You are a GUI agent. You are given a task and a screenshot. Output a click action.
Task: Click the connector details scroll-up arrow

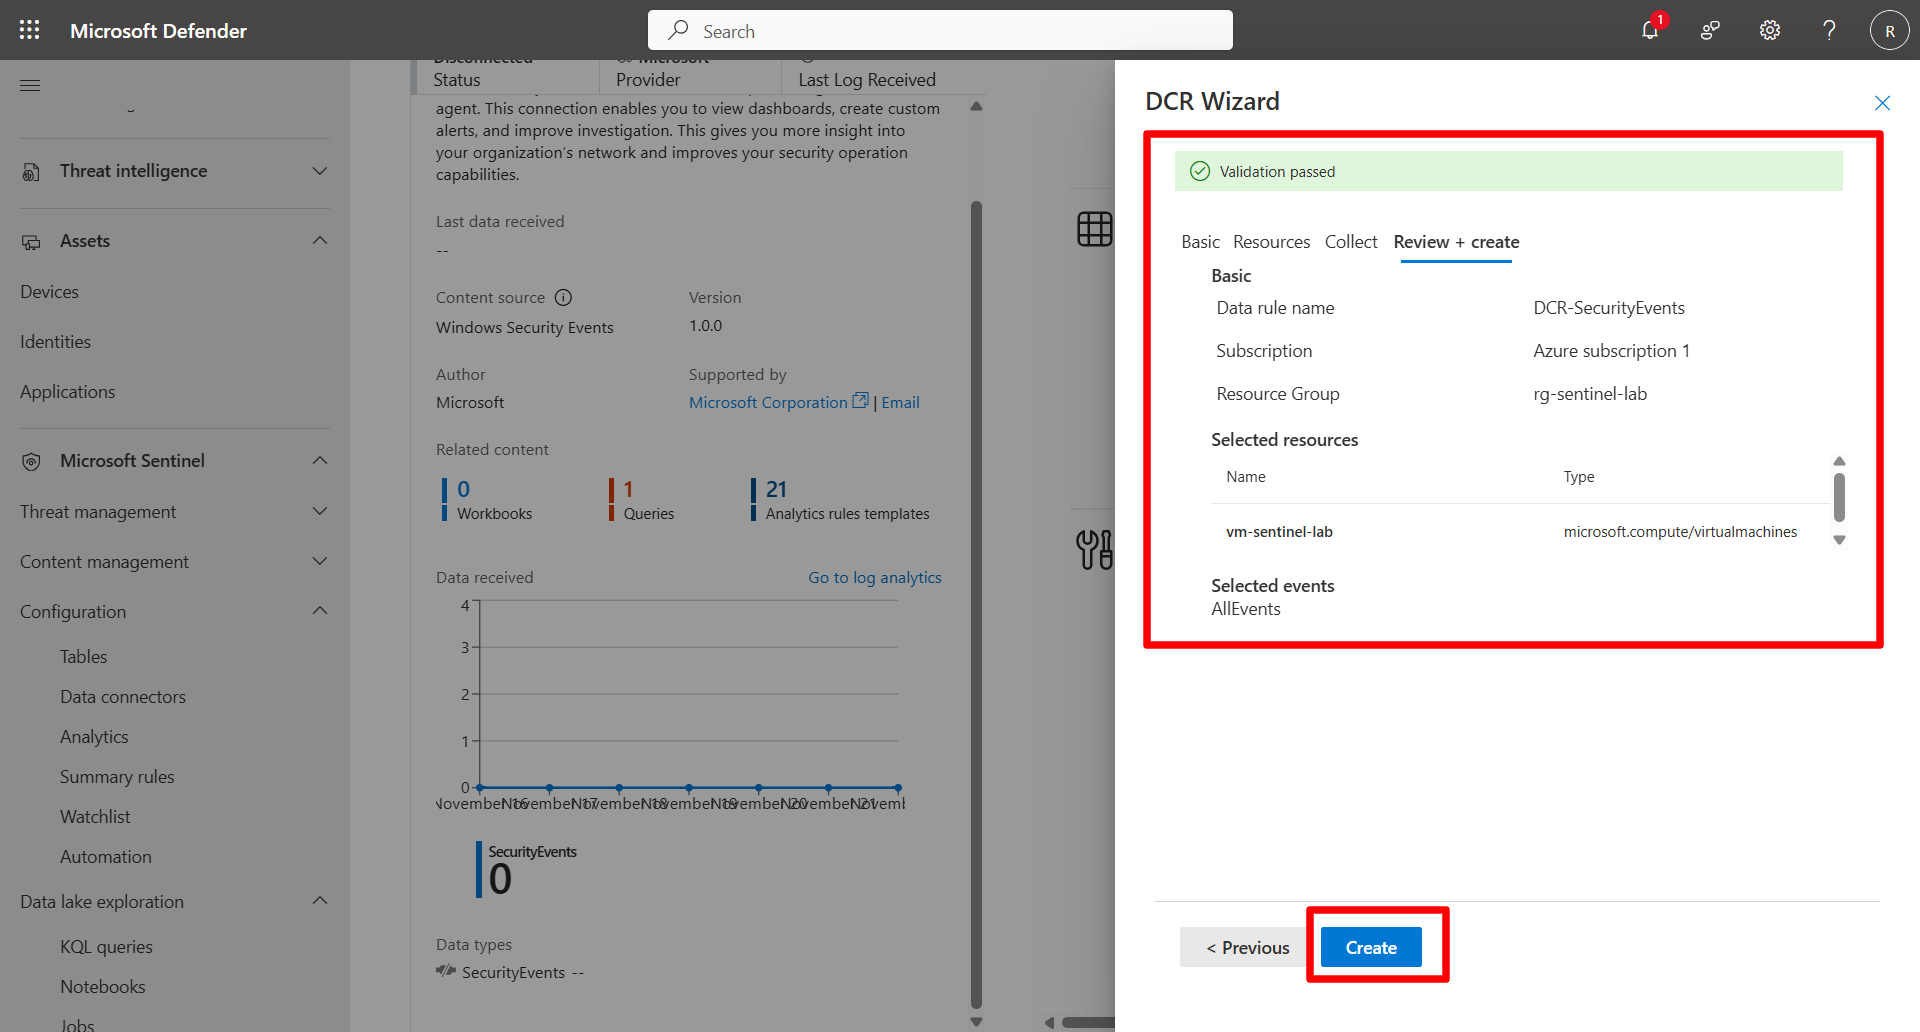coord(976,106)
